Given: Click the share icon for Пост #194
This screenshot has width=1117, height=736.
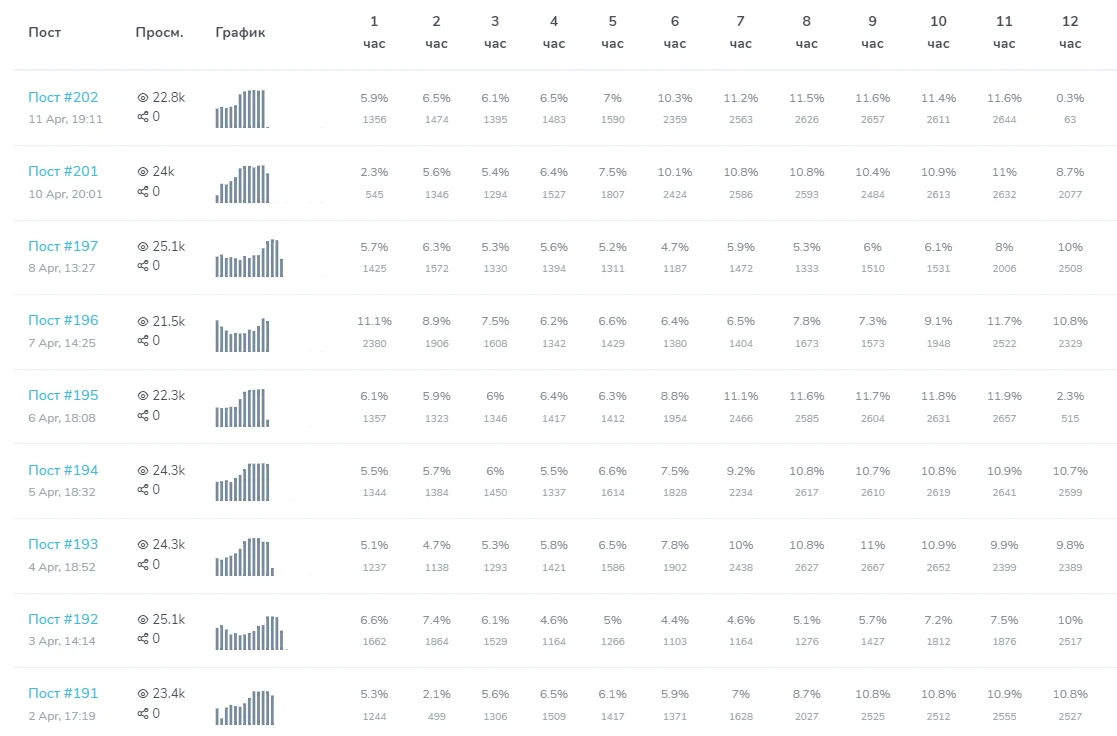Looking at the screenshot, I should tap(142, 490).
